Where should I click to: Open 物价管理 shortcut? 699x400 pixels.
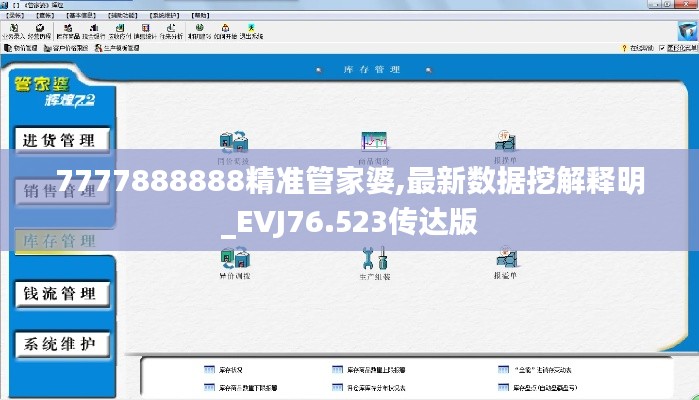pyautogui.click(x=21, y=48)
